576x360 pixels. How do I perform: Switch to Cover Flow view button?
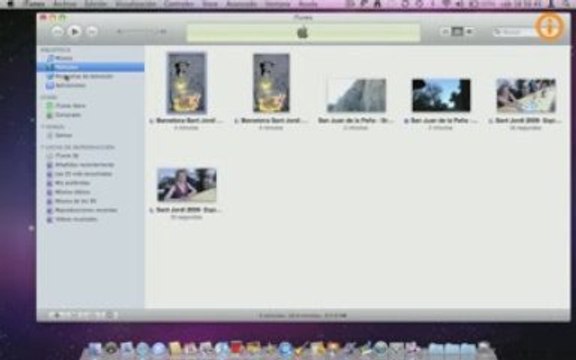click(469, 32)
